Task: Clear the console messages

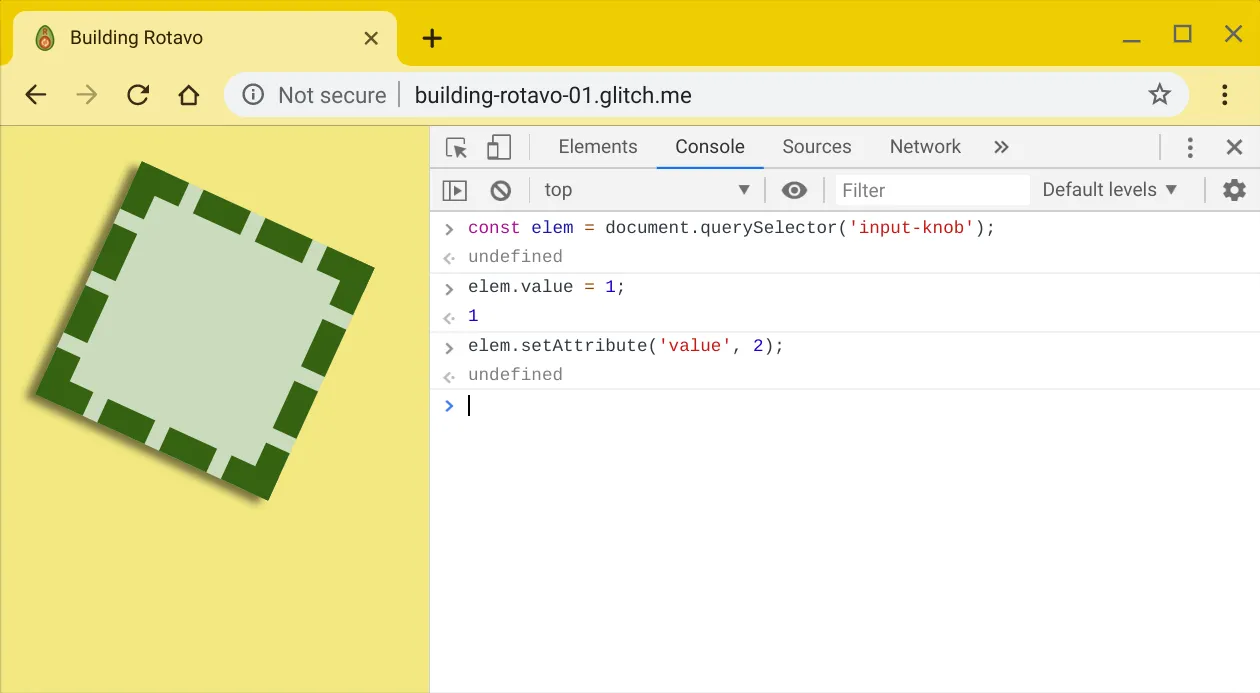Action: pyautogui.click(x=500, y=189)
